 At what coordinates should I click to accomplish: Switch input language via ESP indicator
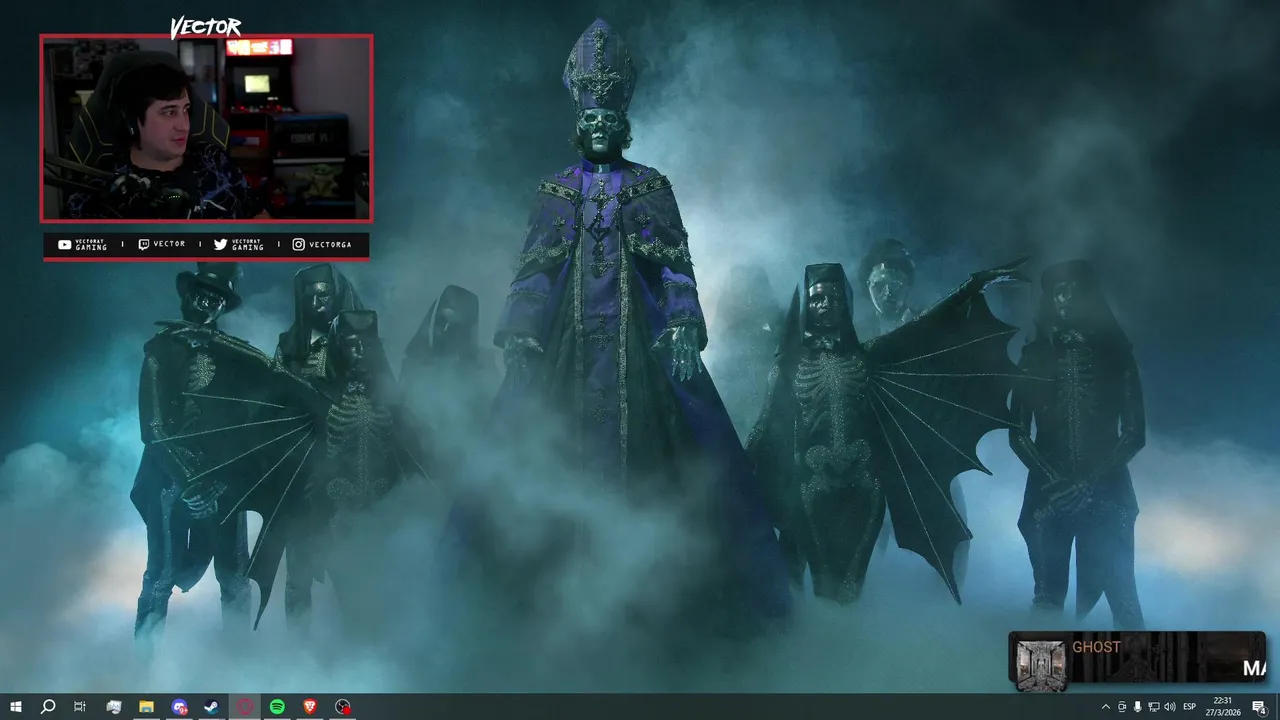(x=1190, y=707)
